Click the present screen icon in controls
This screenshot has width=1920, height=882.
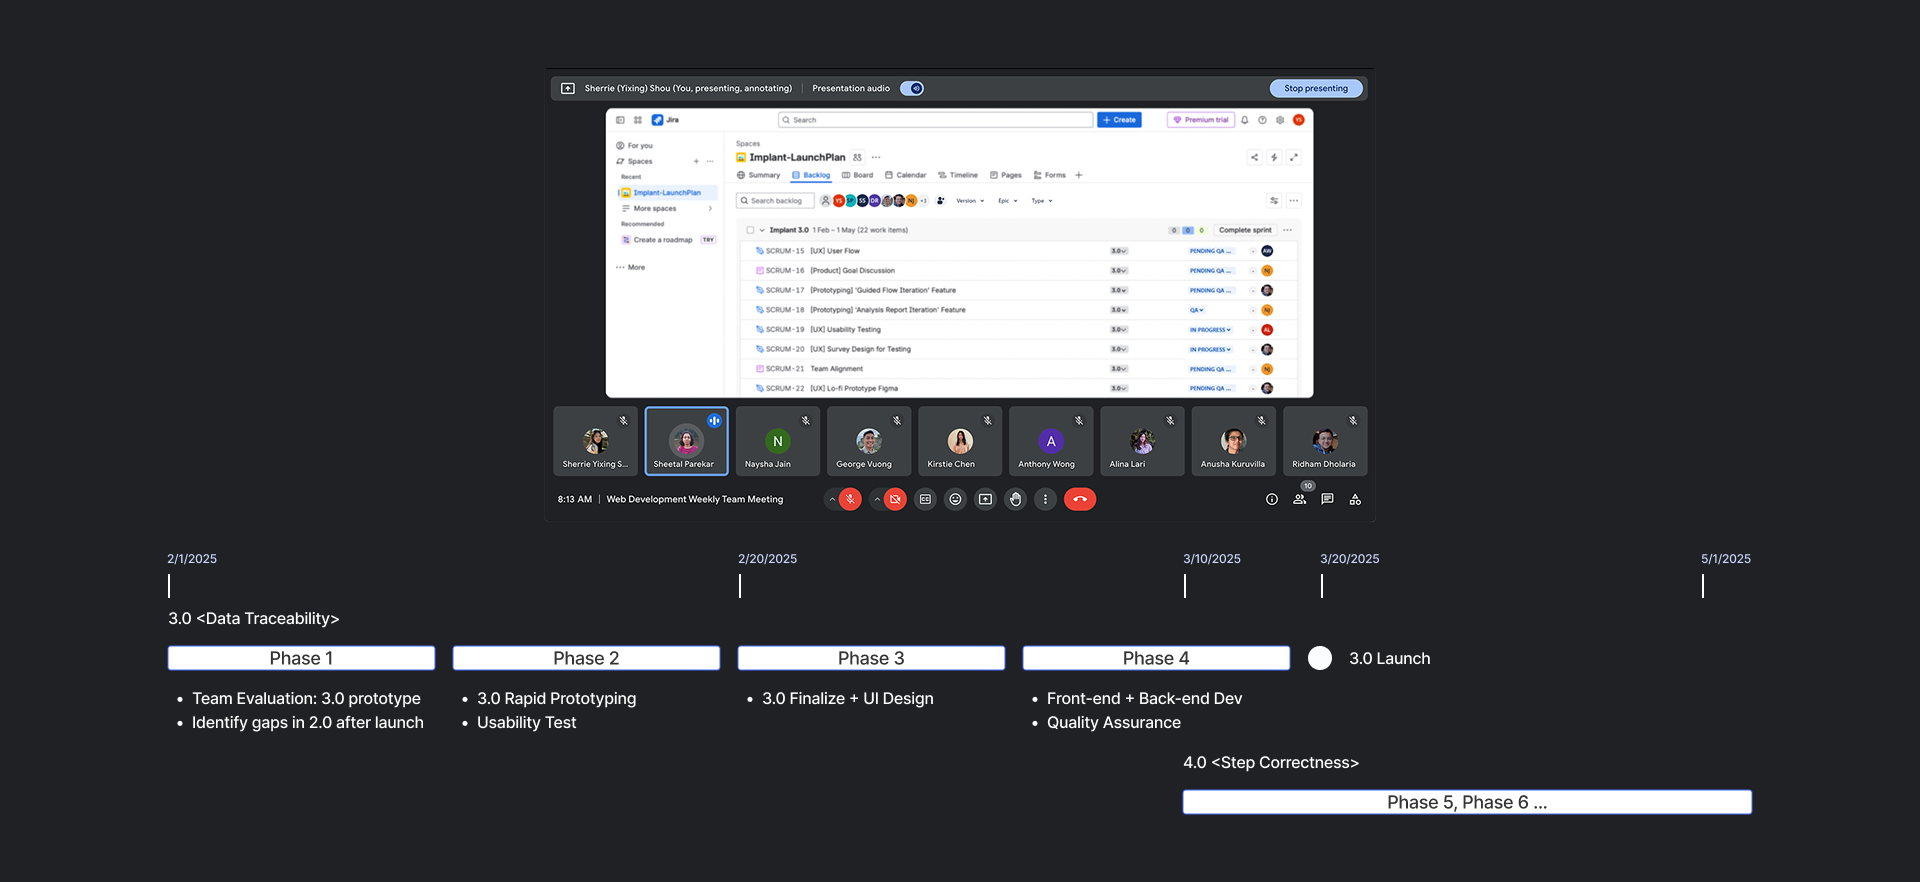pos(986,499)
